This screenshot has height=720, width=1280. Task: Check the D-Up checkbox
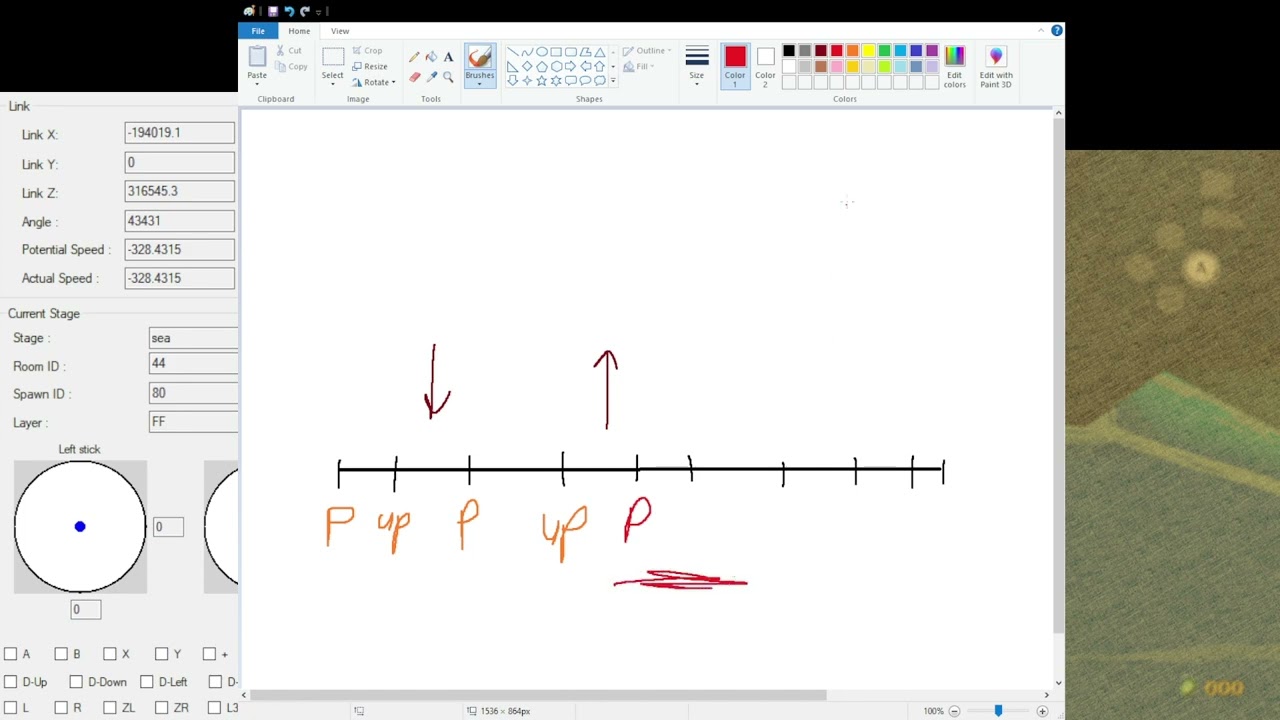coord(11,682)
